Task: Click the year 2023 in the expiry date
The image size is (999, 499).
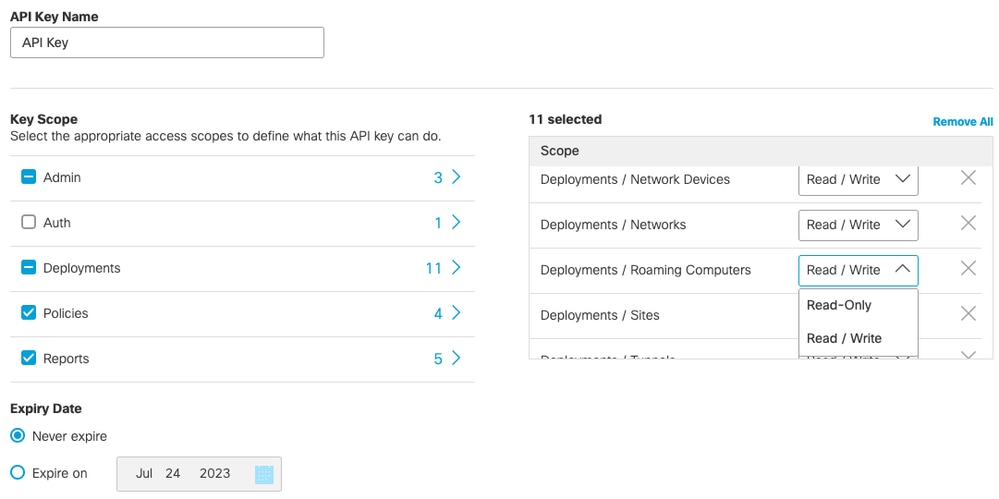Action: click(215, 474)
